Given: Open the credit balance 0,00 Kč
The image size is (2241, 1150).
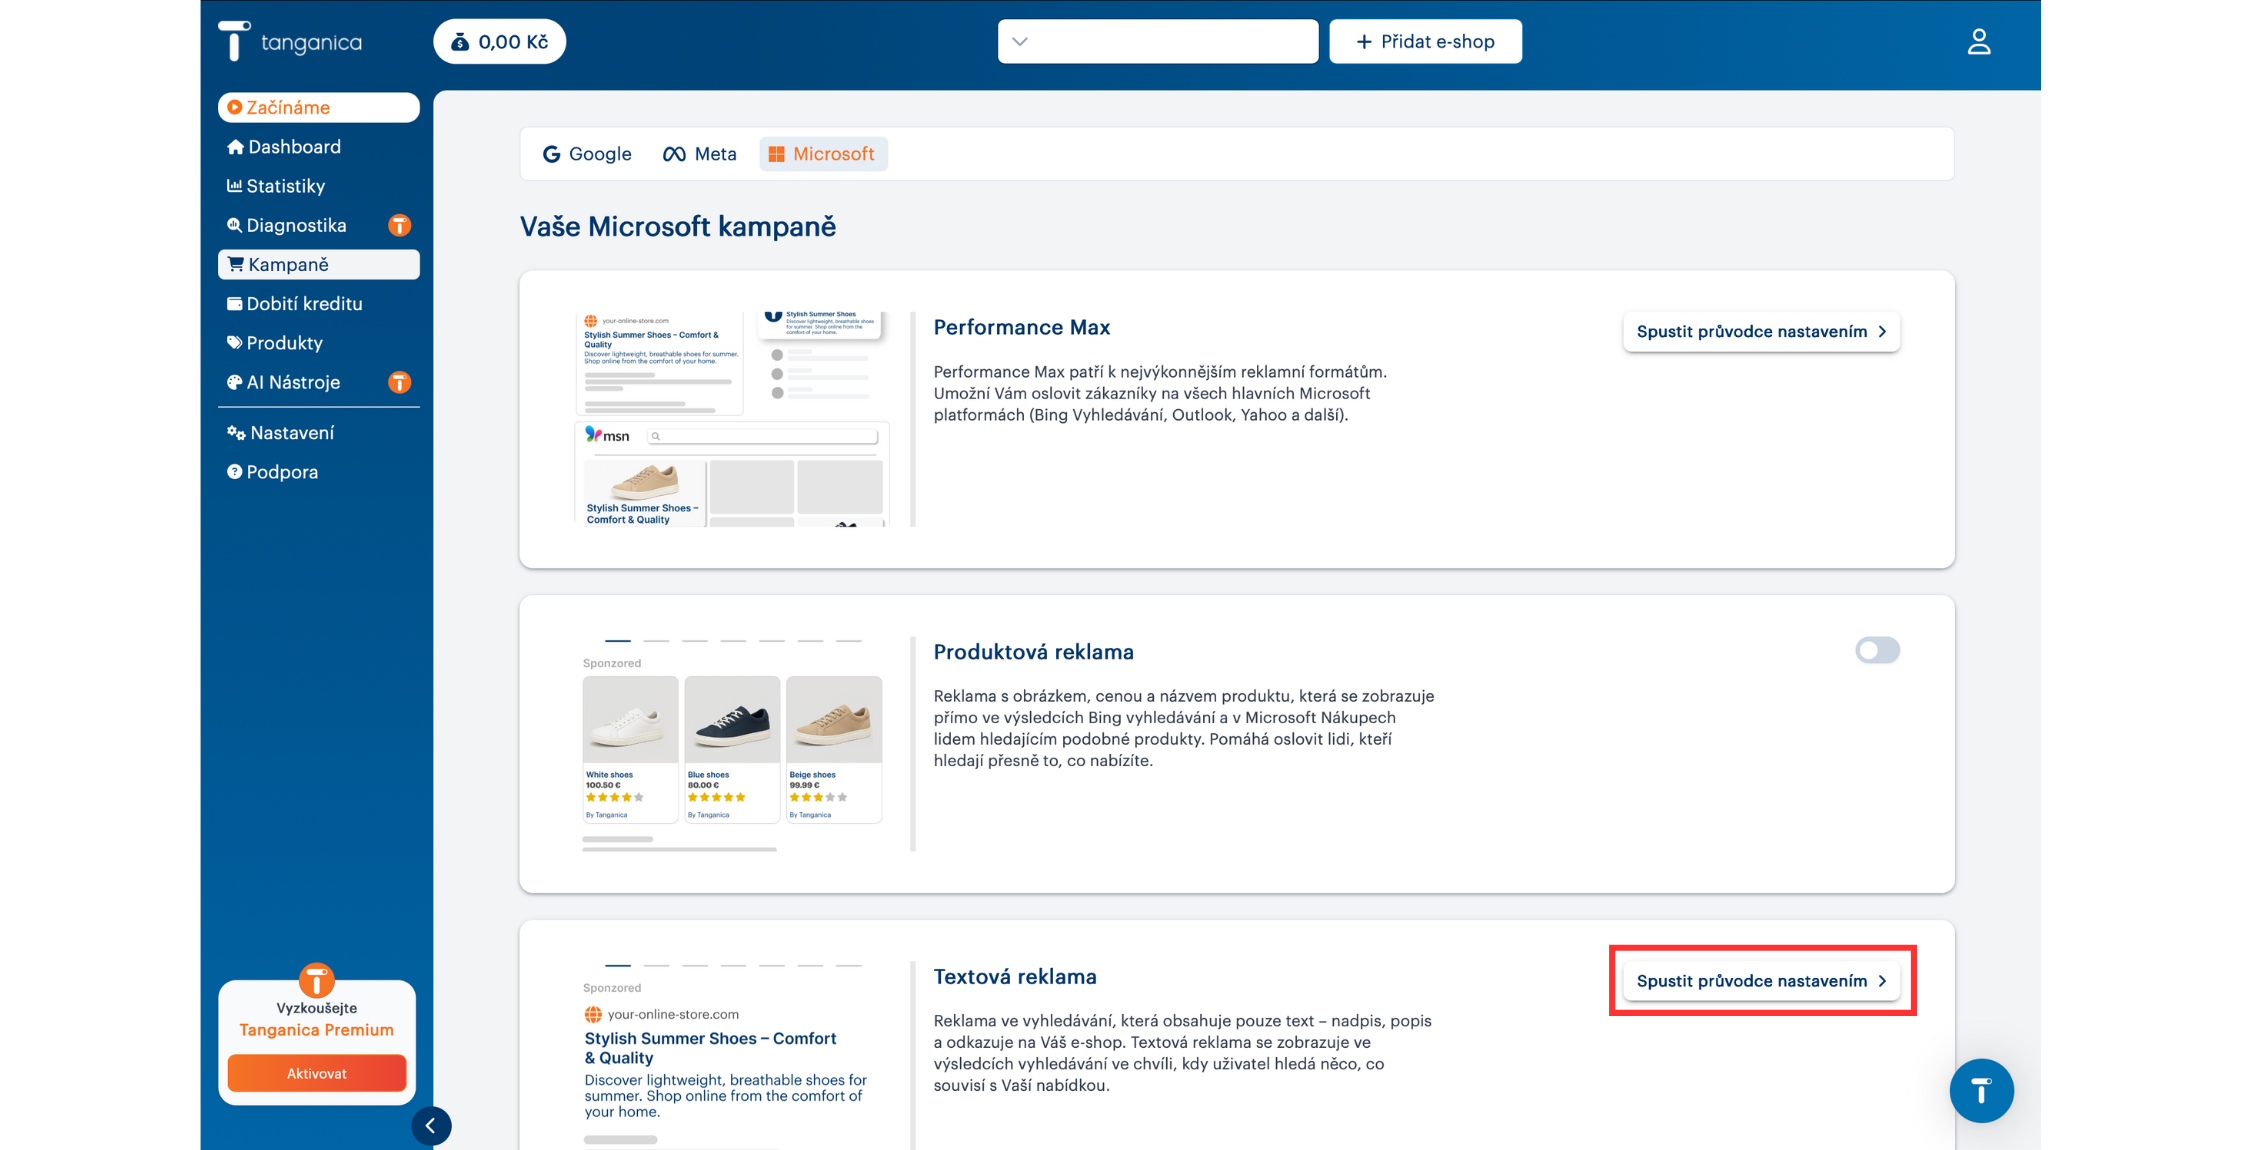Looking at the screenshot, I should coord(499,42).
